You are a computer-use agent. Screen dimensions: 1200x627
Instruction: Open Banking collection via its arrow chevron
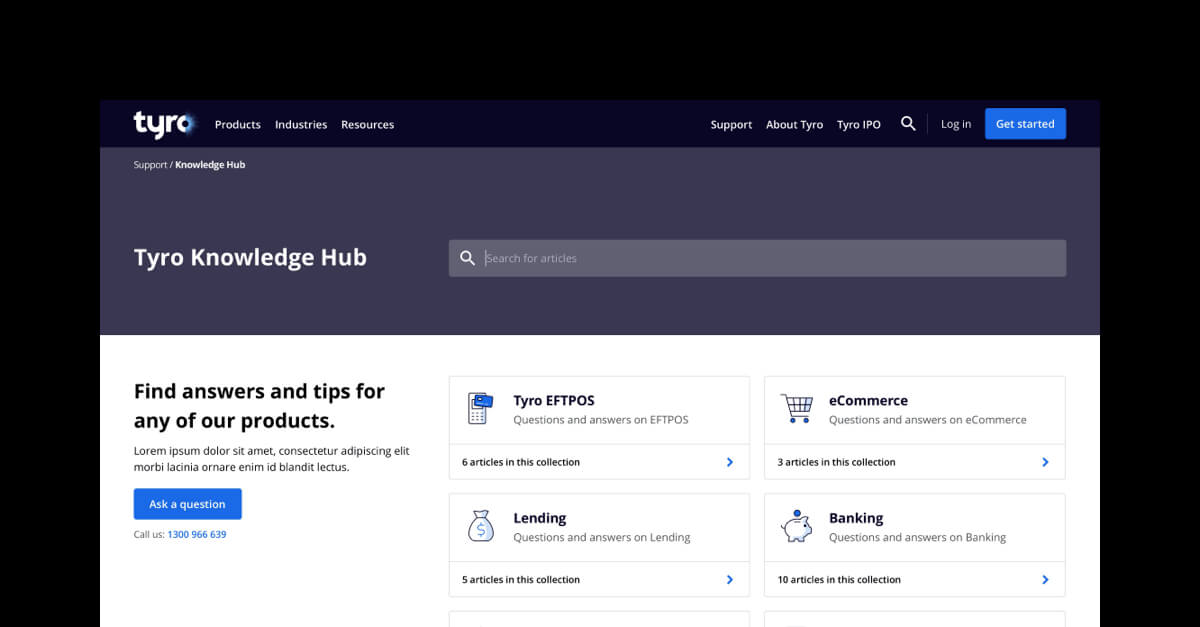click(x=1045, y=579)
